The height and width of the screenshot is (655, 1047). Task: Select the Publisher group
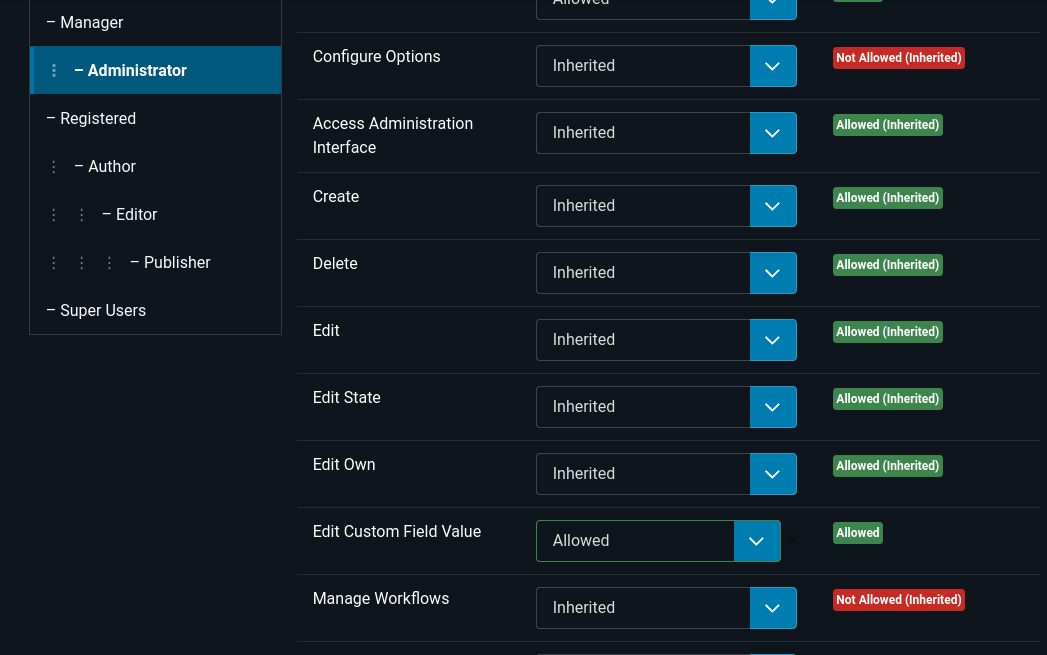pyautogui.click(x=155, y=262)
